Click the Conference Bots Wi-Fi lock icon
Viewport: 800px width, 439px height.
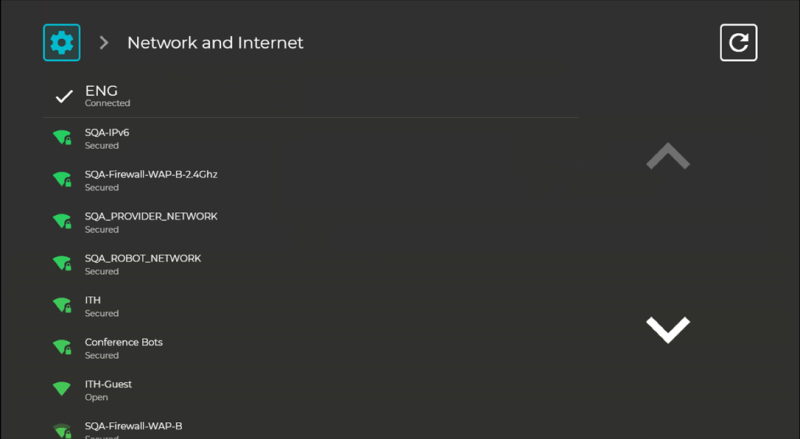tap(62, 347)
